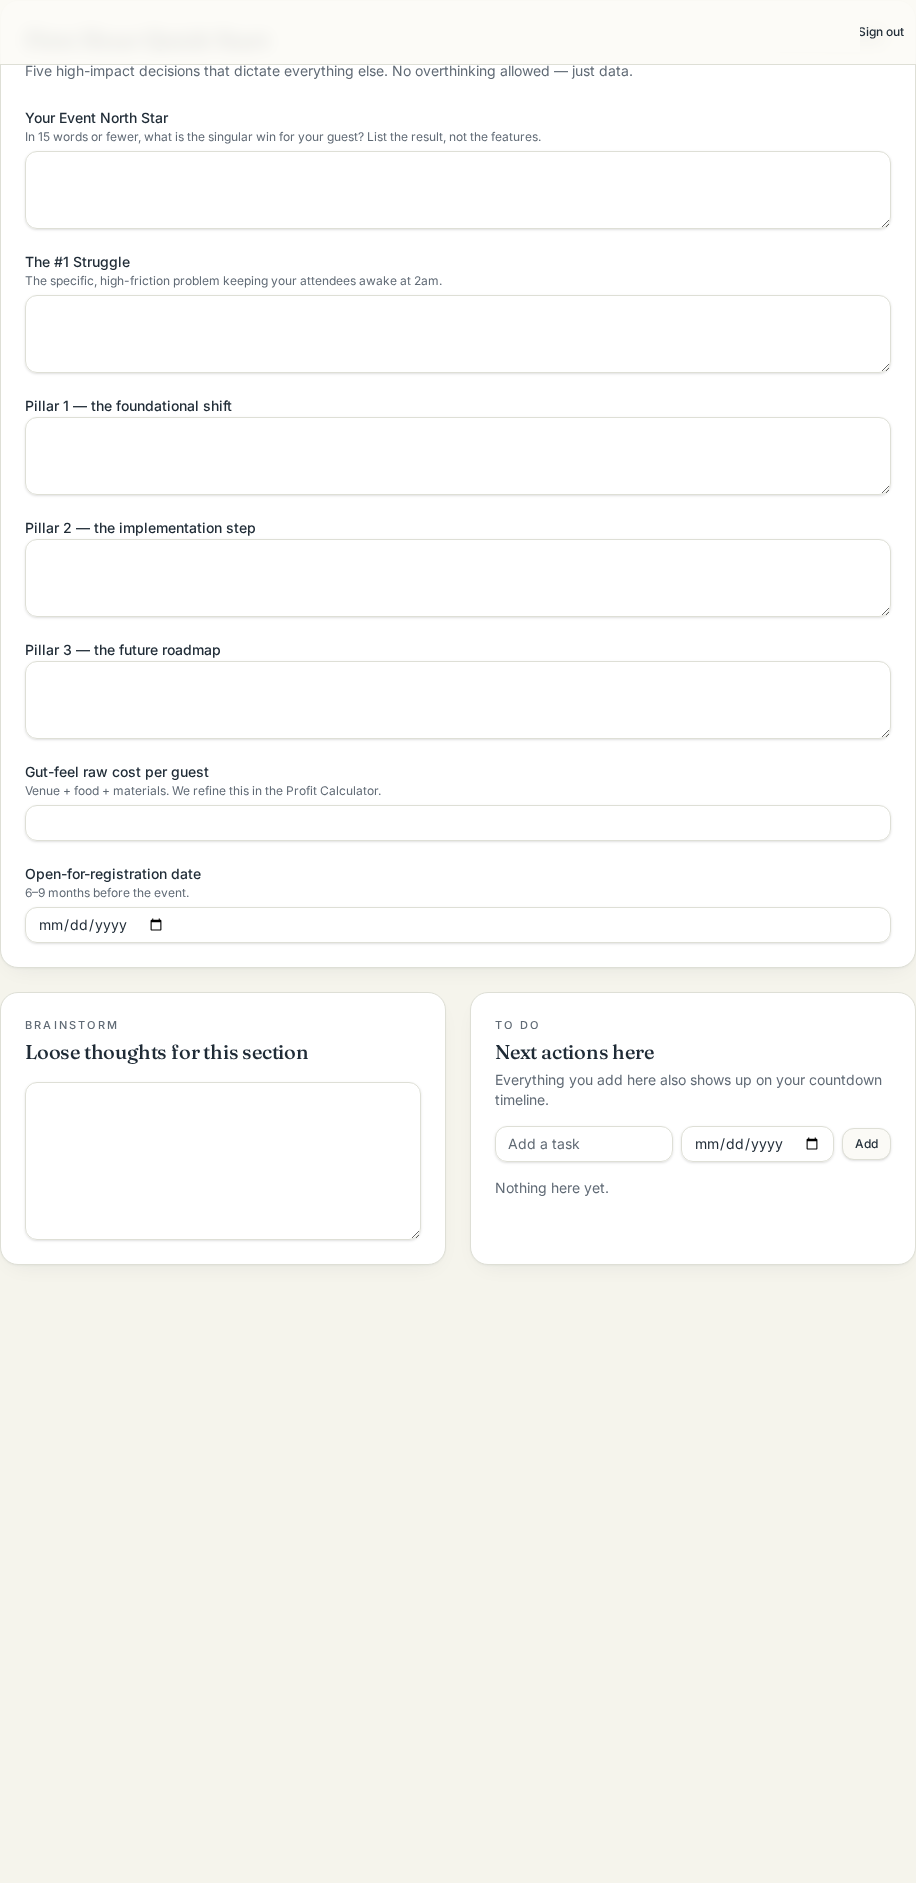The width and height of the screenshot is (916, 1883).
Task: Sign out of the account
Action: [881, 32]
